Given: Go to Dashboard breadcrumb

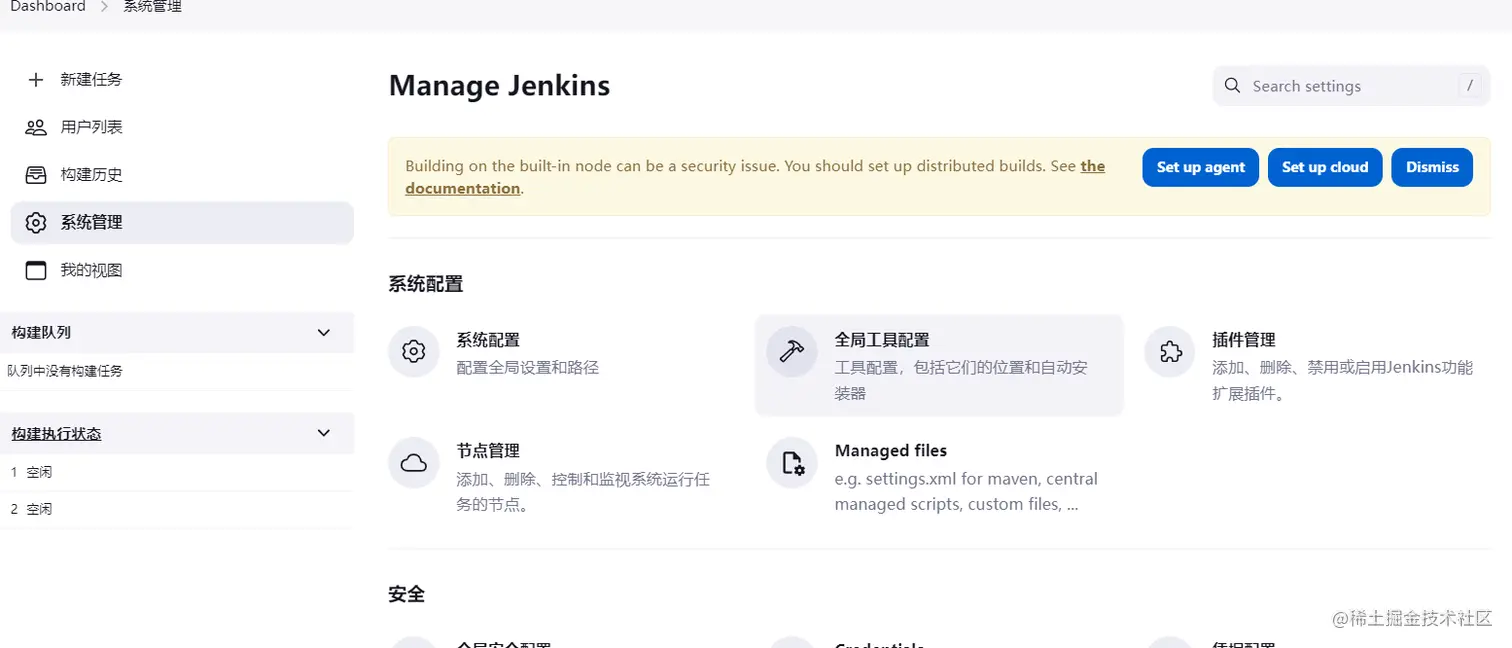Looking at the screenshot, I should coord(48,7).
